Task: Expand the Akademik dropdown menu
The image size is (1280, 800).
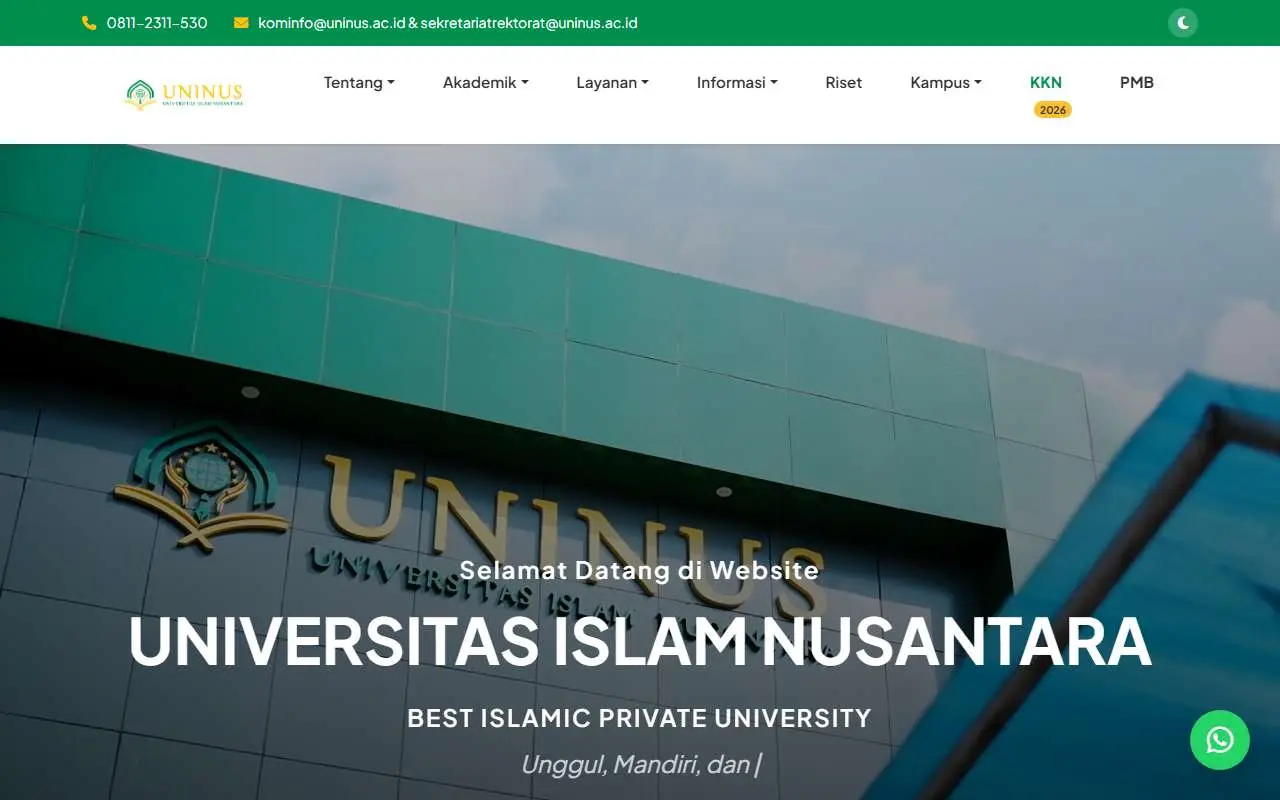Action: [x=485, y=83]
